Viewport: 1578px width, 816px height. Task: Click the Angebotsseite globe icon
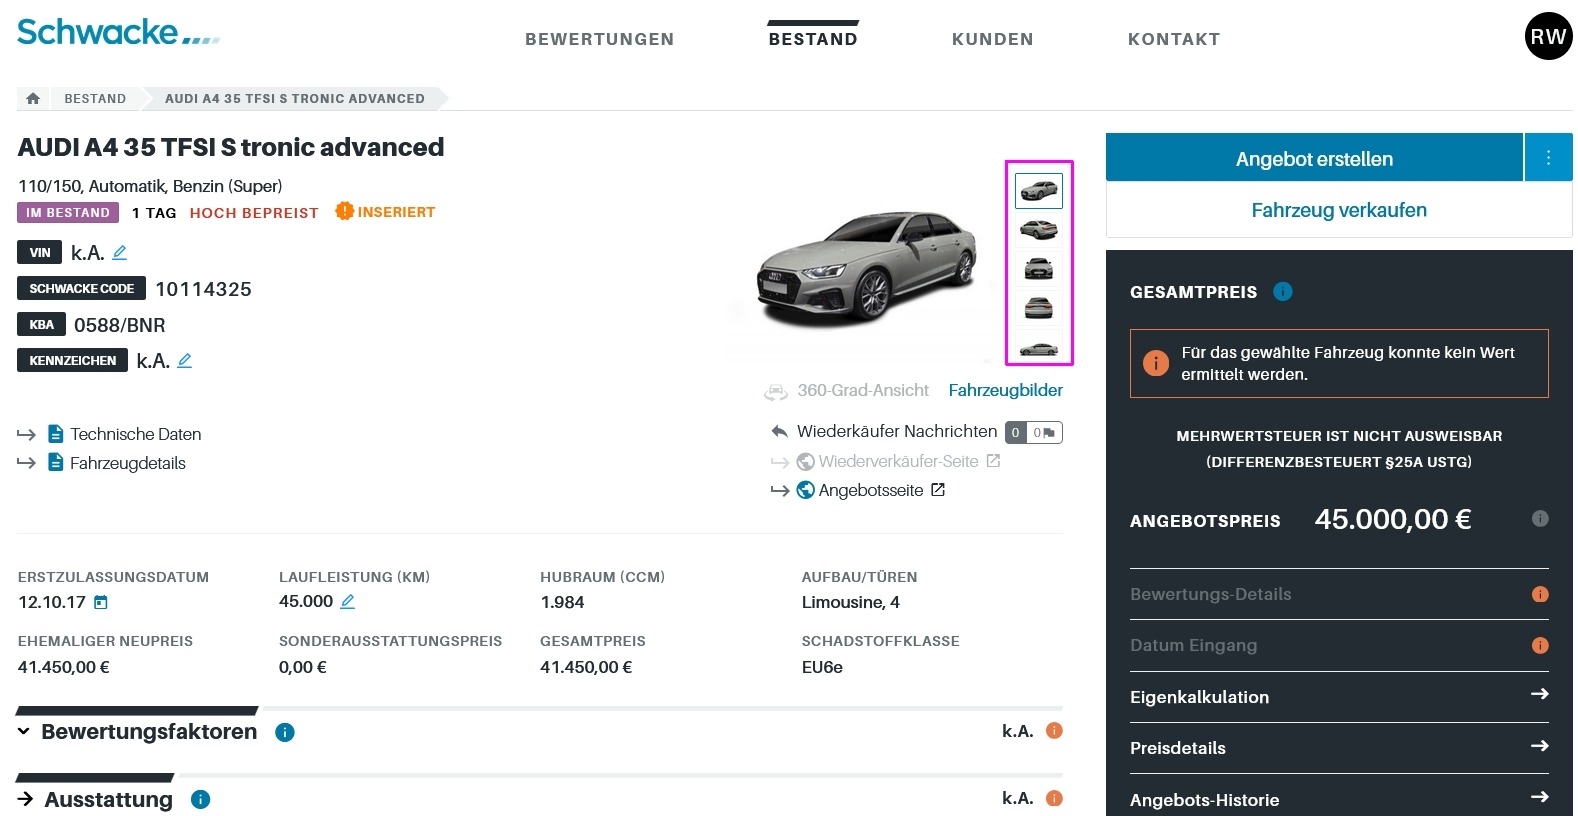coord(806,490)
